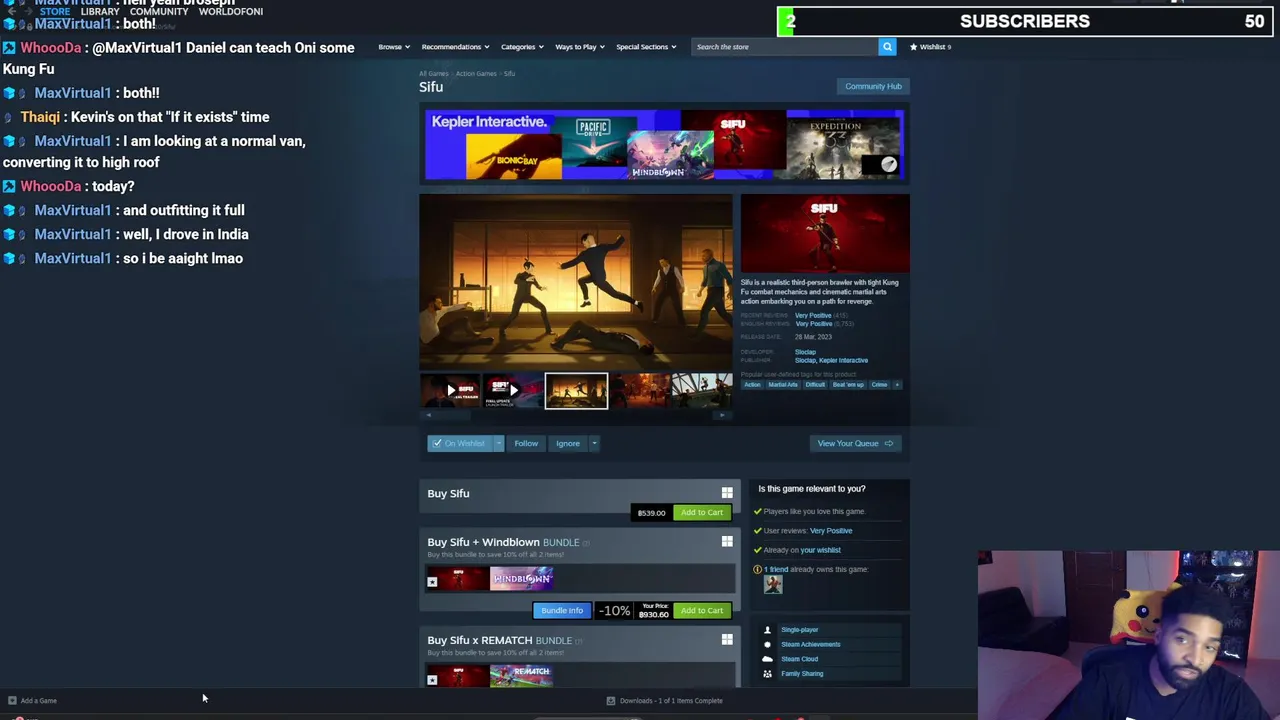Click the Downloads status icon

point(611,701)
